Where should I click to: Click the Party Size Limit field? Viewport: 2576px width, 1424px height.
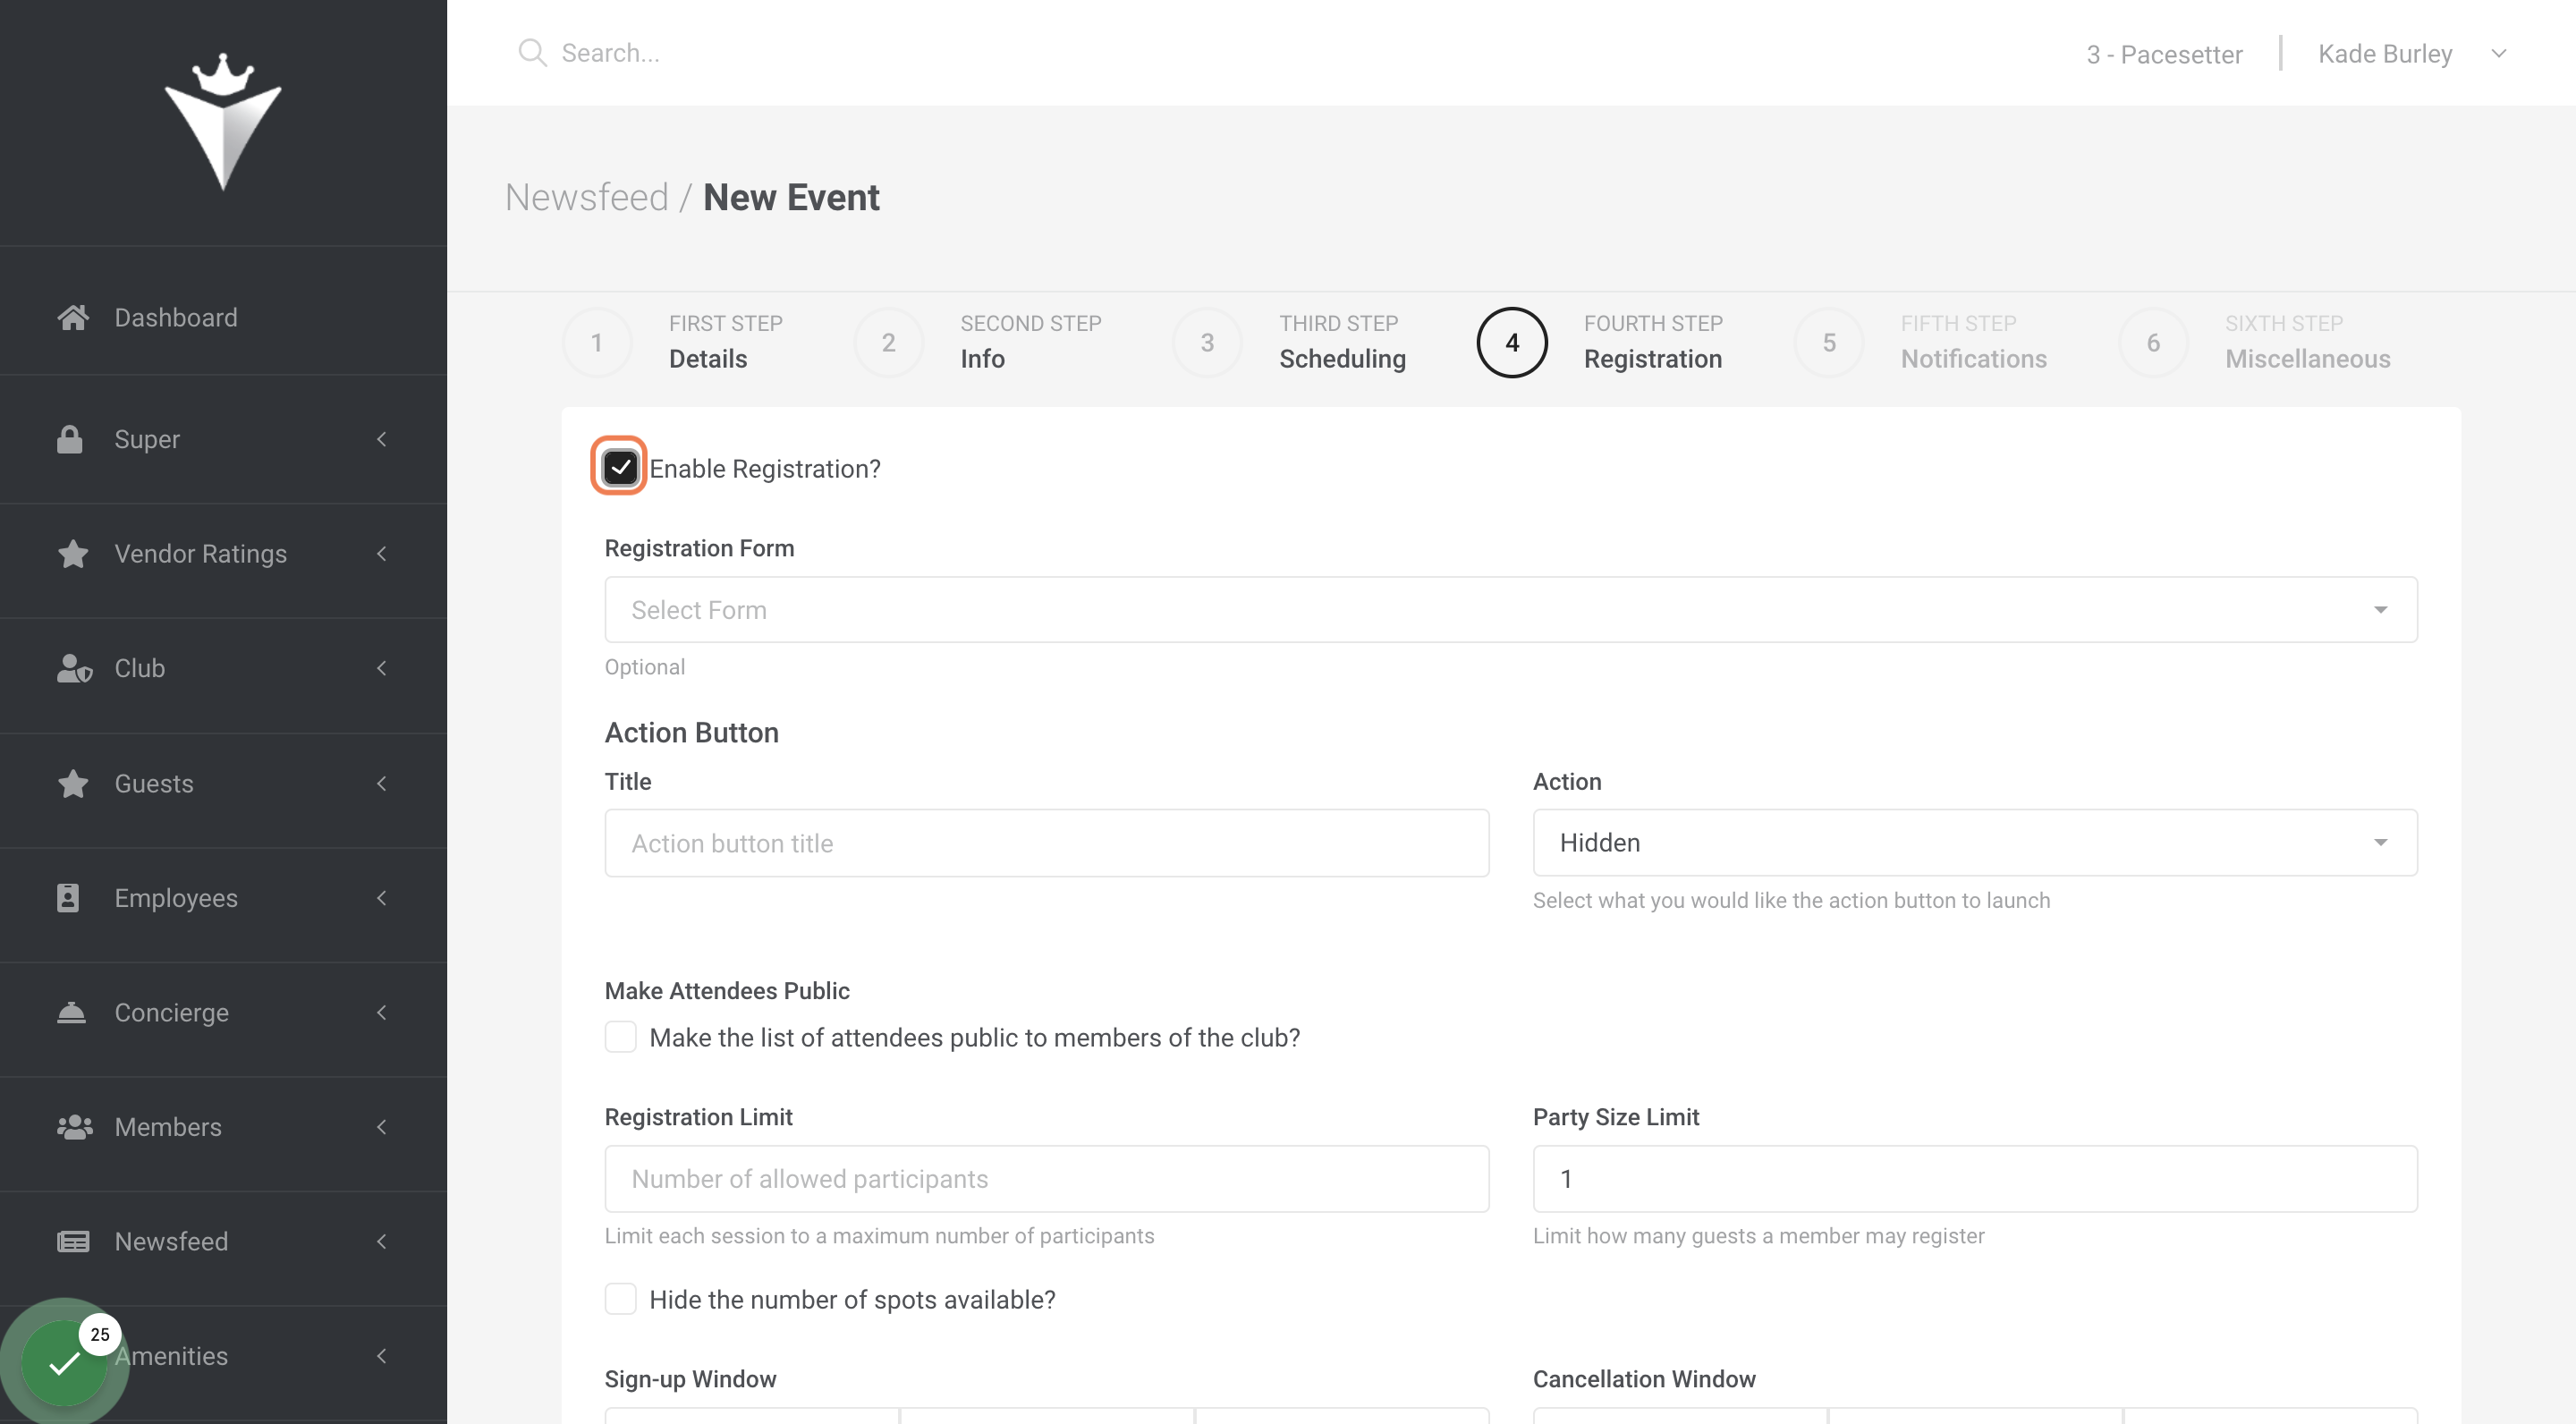(1975, 1178)
